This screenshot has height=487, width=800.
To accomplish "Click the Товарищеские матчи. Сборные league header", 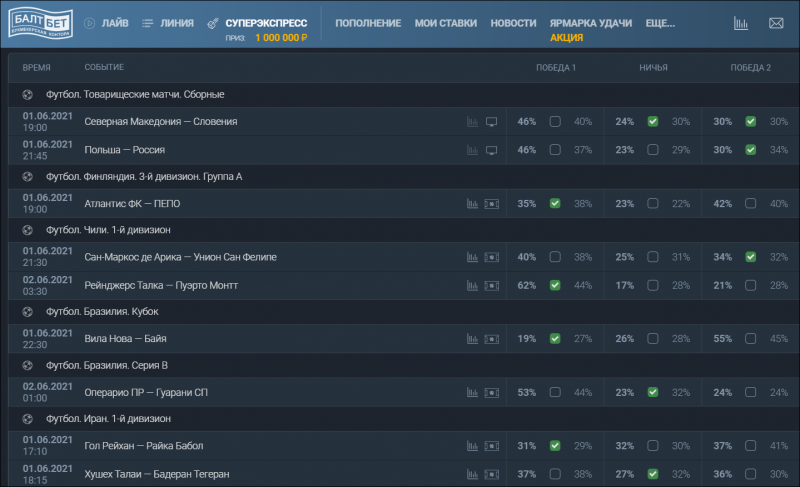I will coord(135,94).
